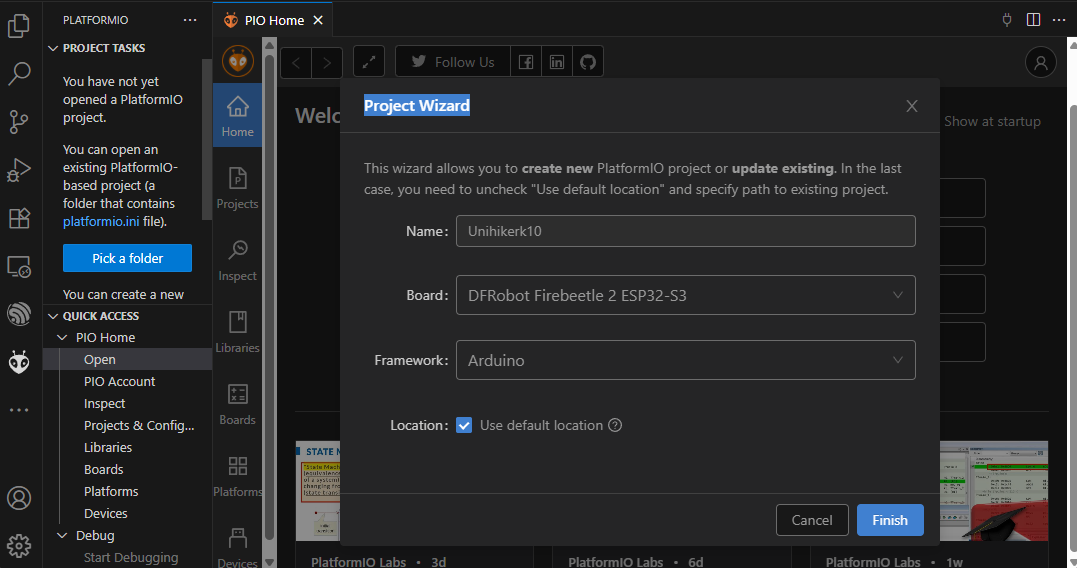The image size is (1077, 568).
Task: Open Devices in PIO sidebar
Action: [238, 547]
